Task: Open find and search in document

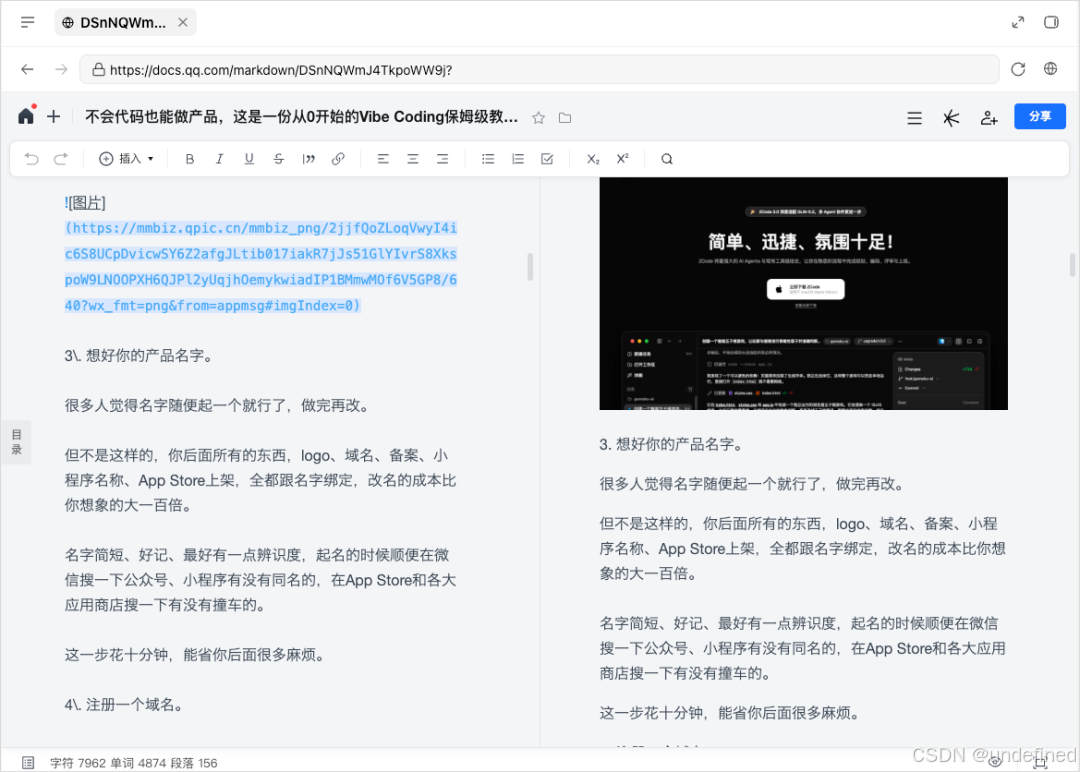Action: [667, 159]
